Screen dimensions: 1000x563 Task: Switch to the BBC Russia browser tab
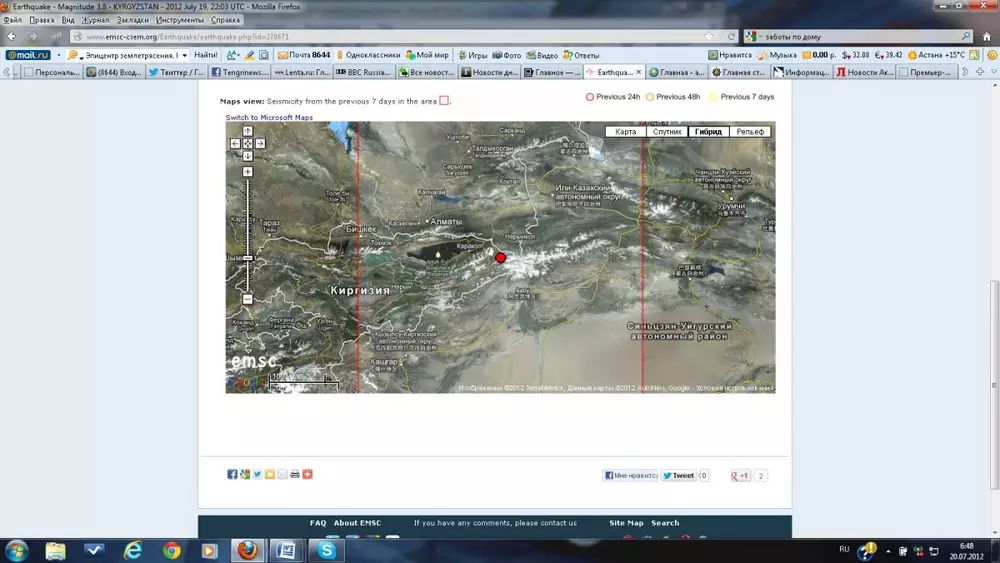(x=364, y=72)
